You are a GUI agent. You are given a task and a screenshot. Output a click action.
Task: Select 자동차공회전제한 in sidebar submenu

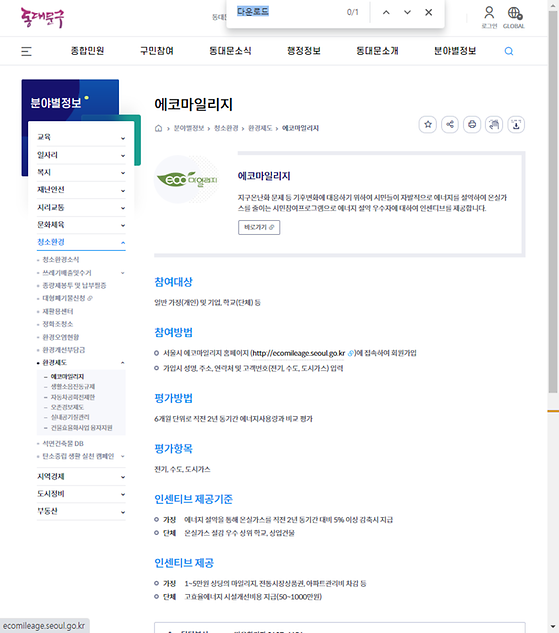click(73, 397)
